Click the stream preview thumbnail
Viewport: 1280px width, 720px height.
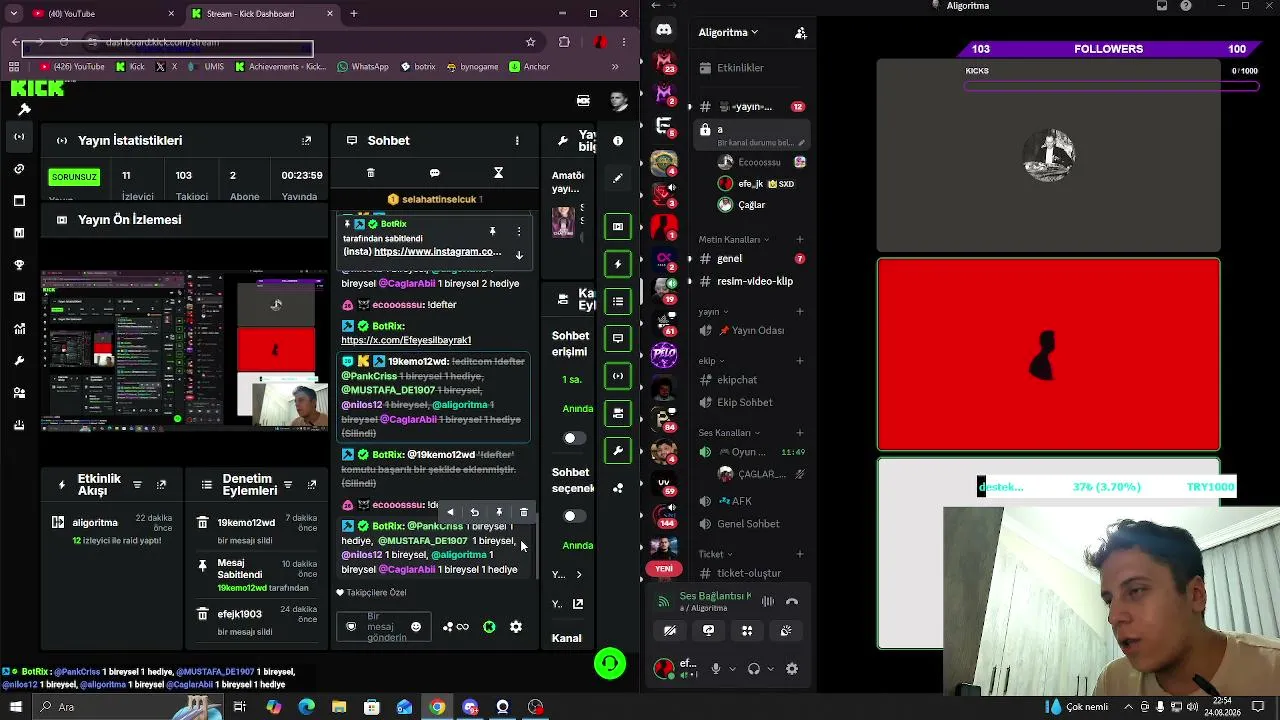[x=184, y=352]
